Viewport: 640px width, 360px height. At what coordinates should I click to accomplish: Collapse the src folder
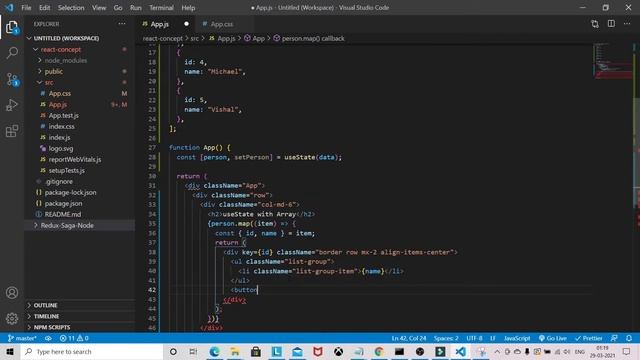[x=80, y=82]
